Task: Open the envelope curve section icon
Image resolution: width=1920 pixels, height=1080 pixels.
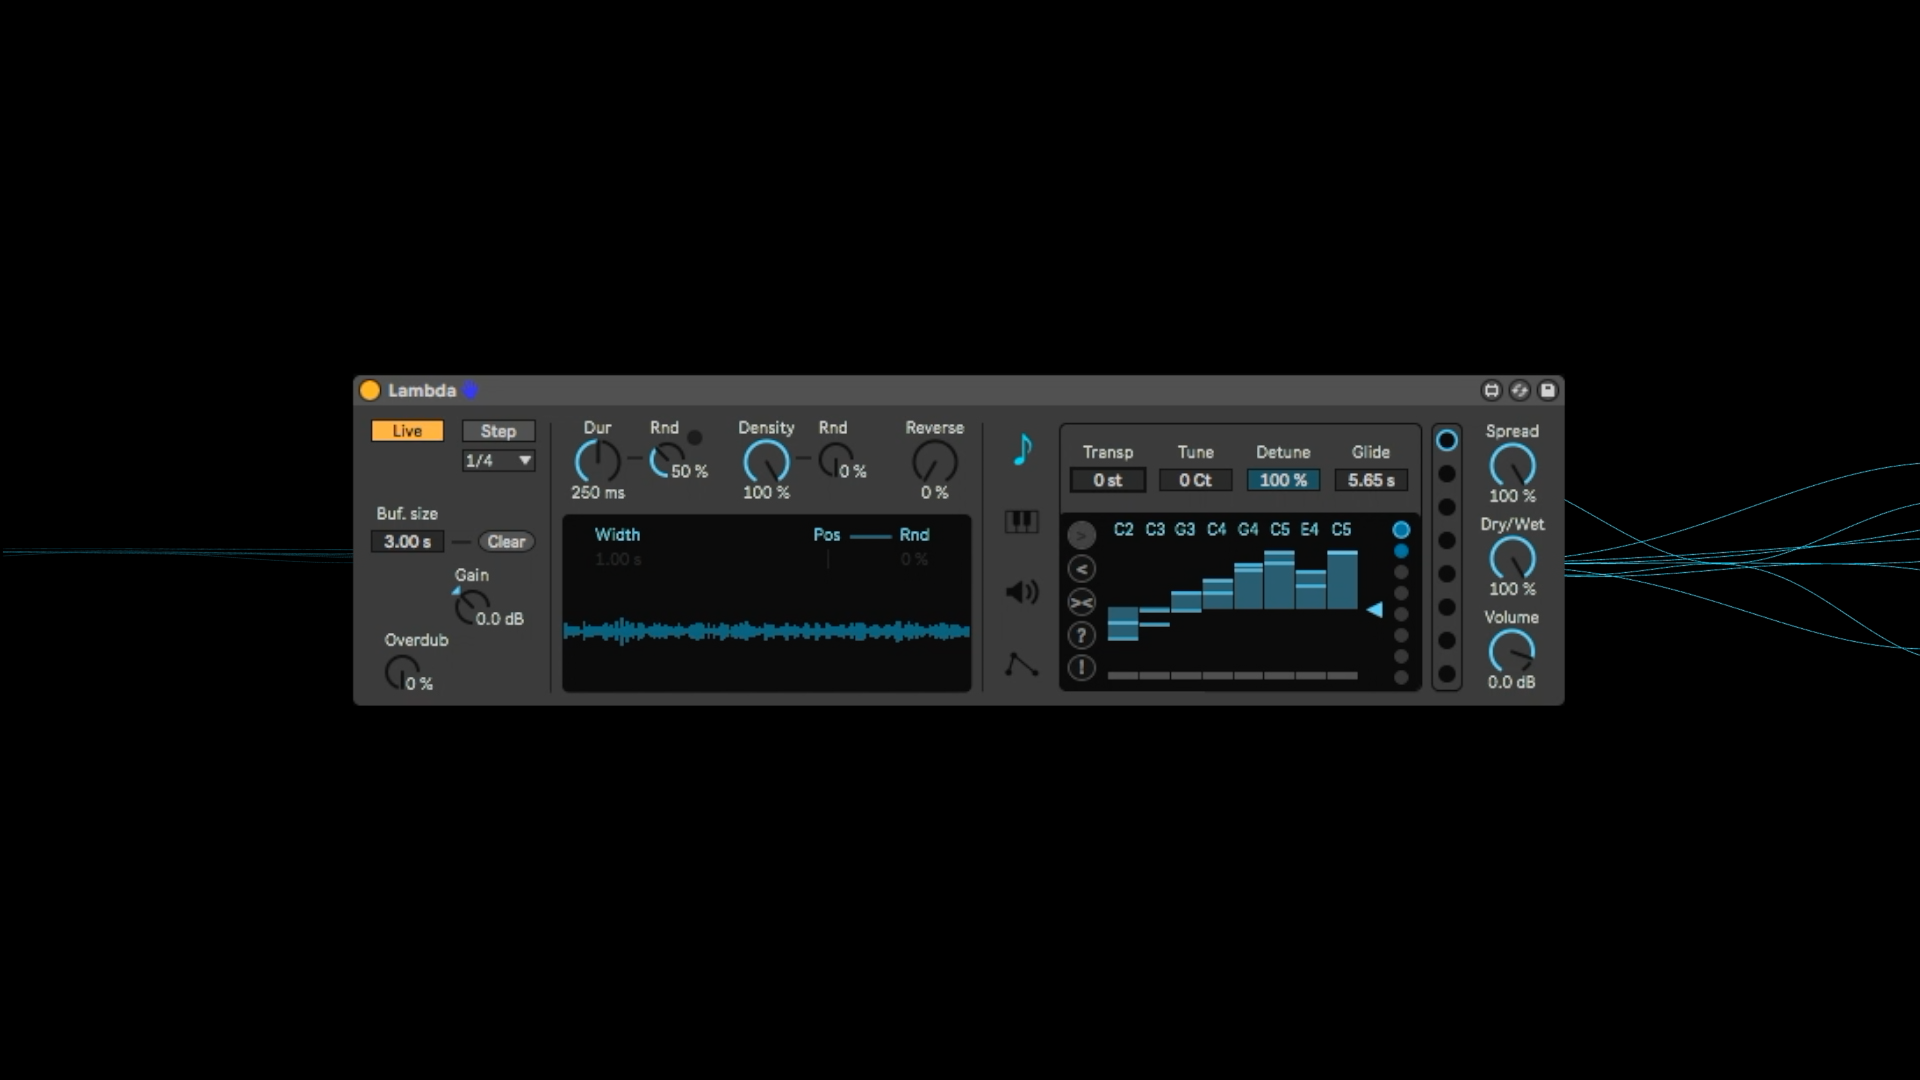Action: tap(1021, 664)
